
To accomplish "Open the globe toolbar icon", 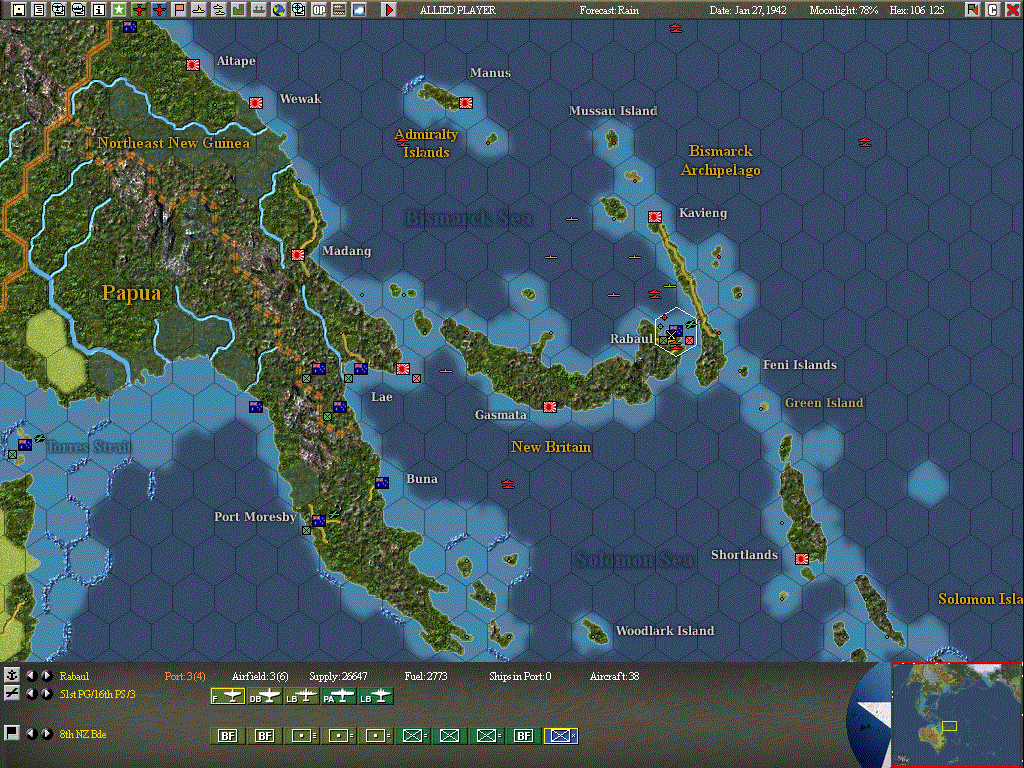I will click(x=279, y=10).
